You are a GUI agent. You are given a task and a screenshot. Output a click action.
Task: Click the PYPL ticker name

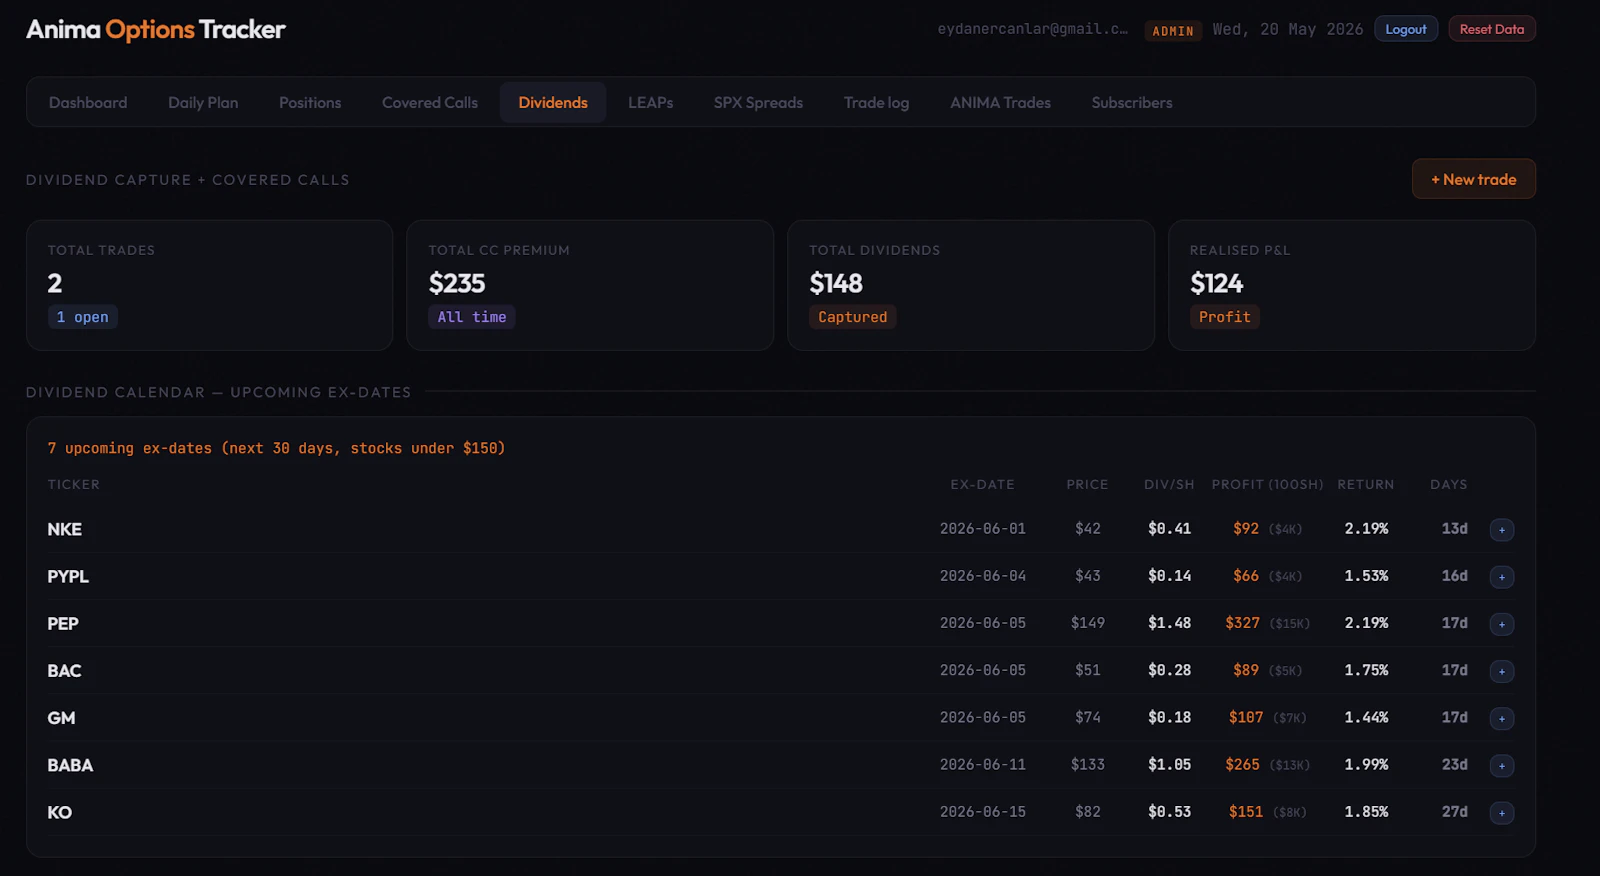[x=68, y=577]
